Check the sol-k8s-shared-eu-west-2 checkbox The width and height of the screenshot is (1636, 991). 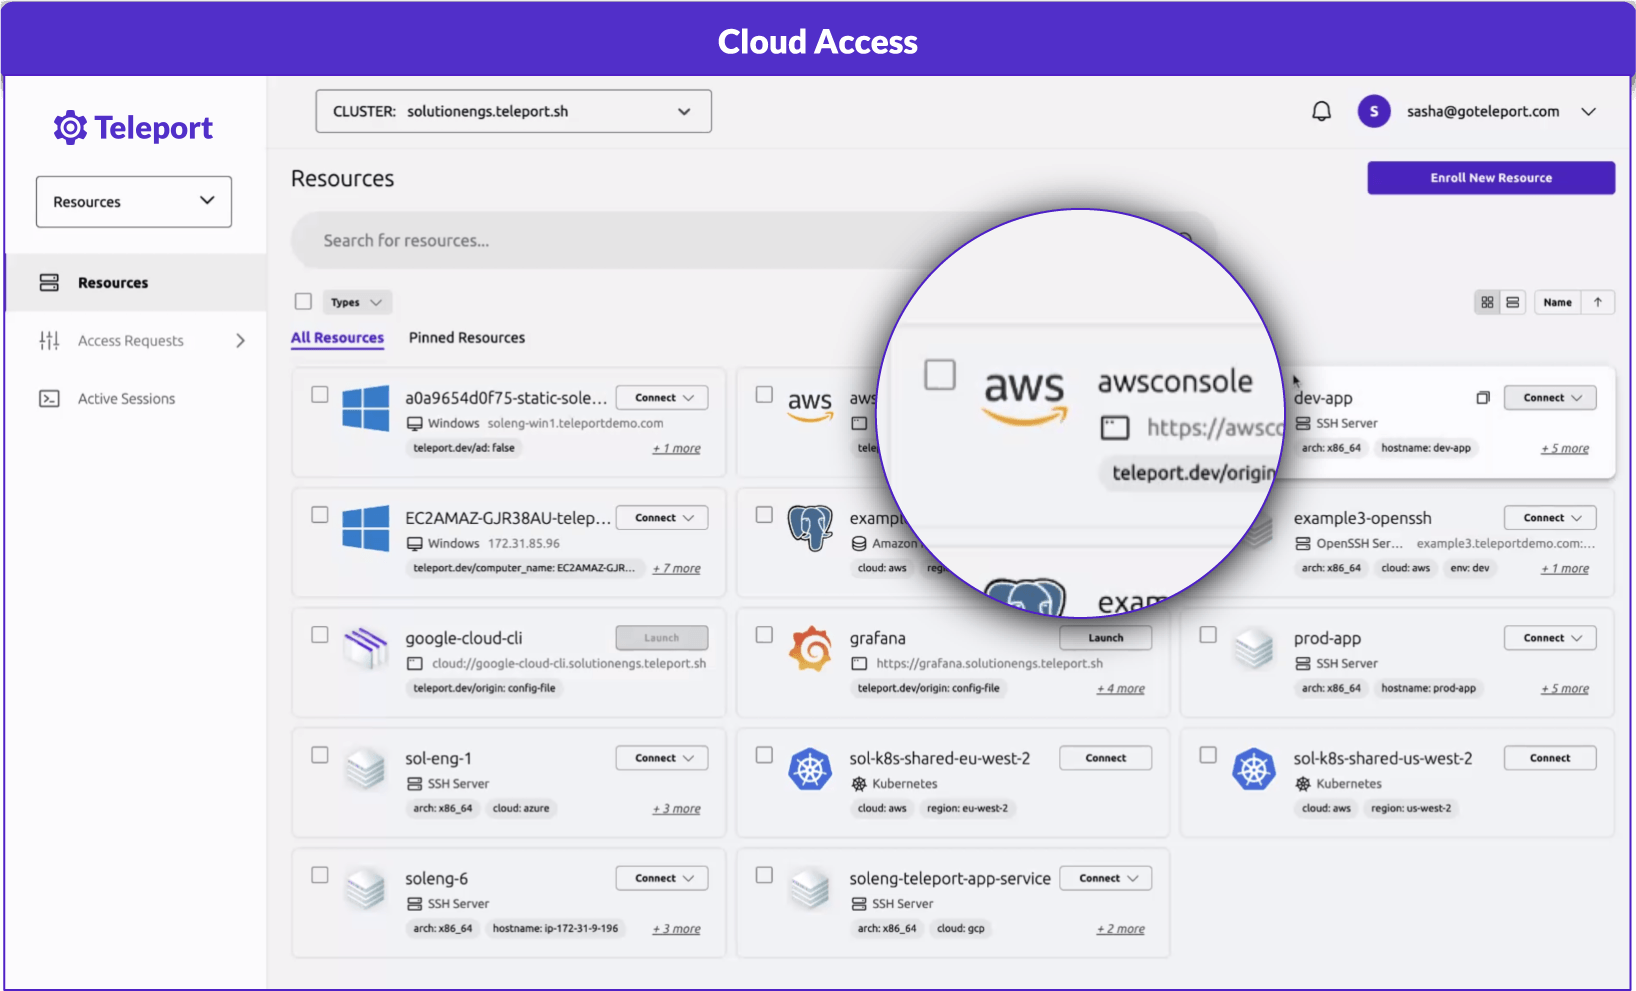[764, 754]
